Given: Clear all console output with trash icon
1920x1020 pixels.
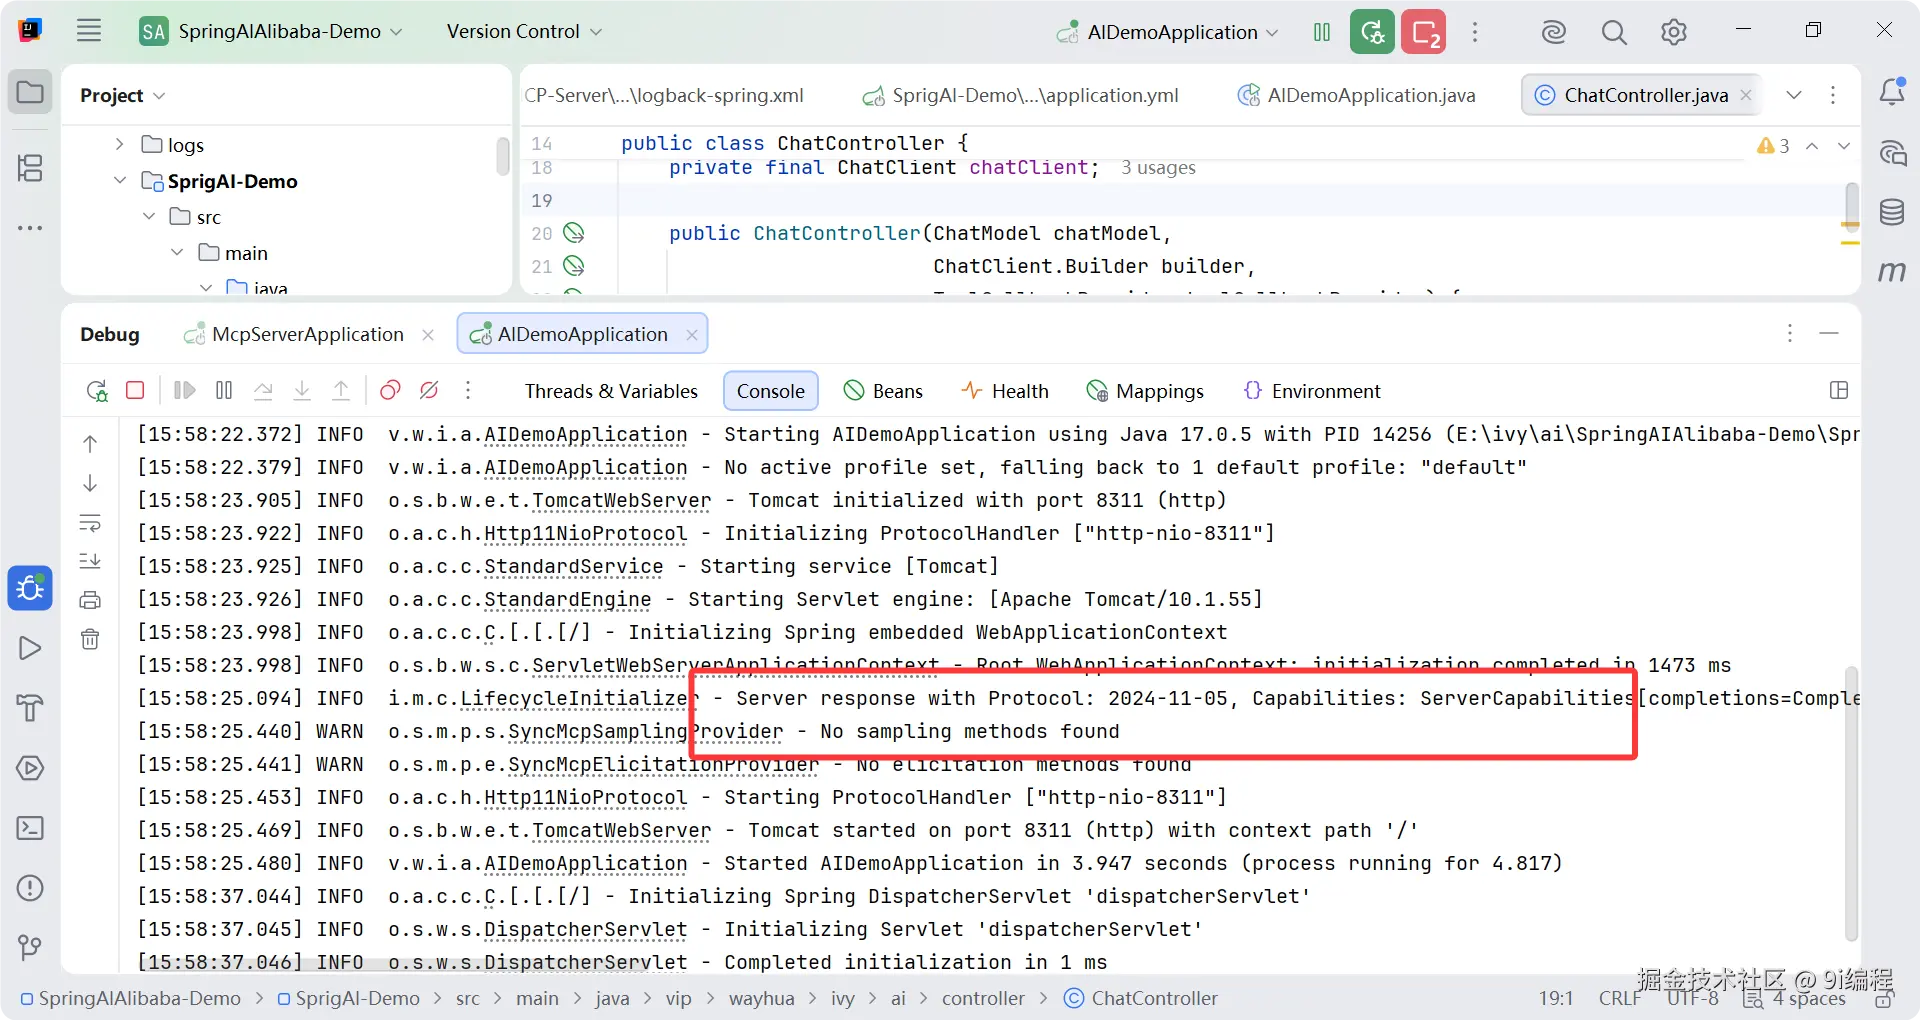Looking at the screenshot, I should pyautogui.click(x=90, y=639).
